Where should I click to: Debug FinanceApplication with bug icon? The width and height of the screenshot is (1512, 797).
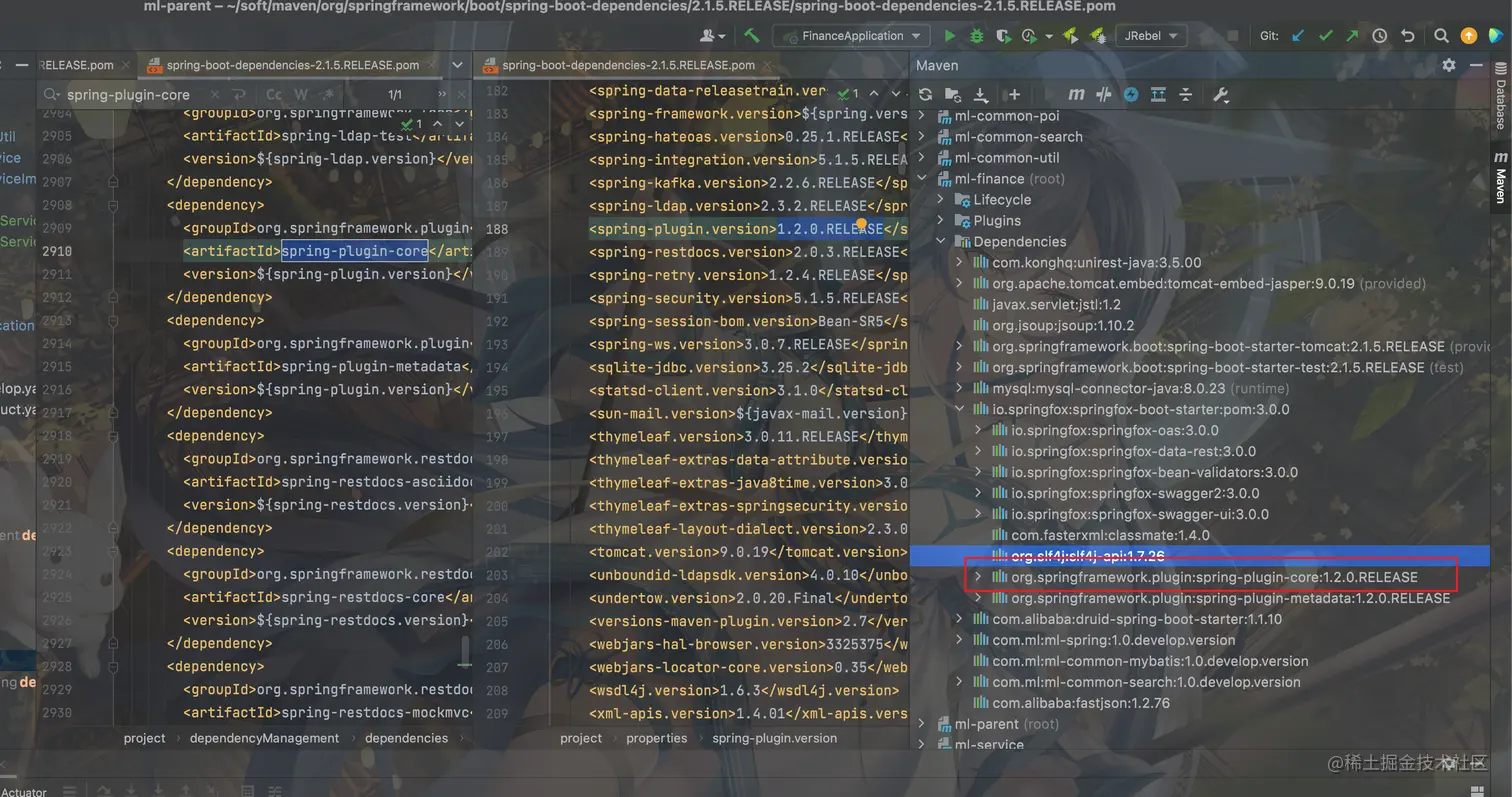977,35
